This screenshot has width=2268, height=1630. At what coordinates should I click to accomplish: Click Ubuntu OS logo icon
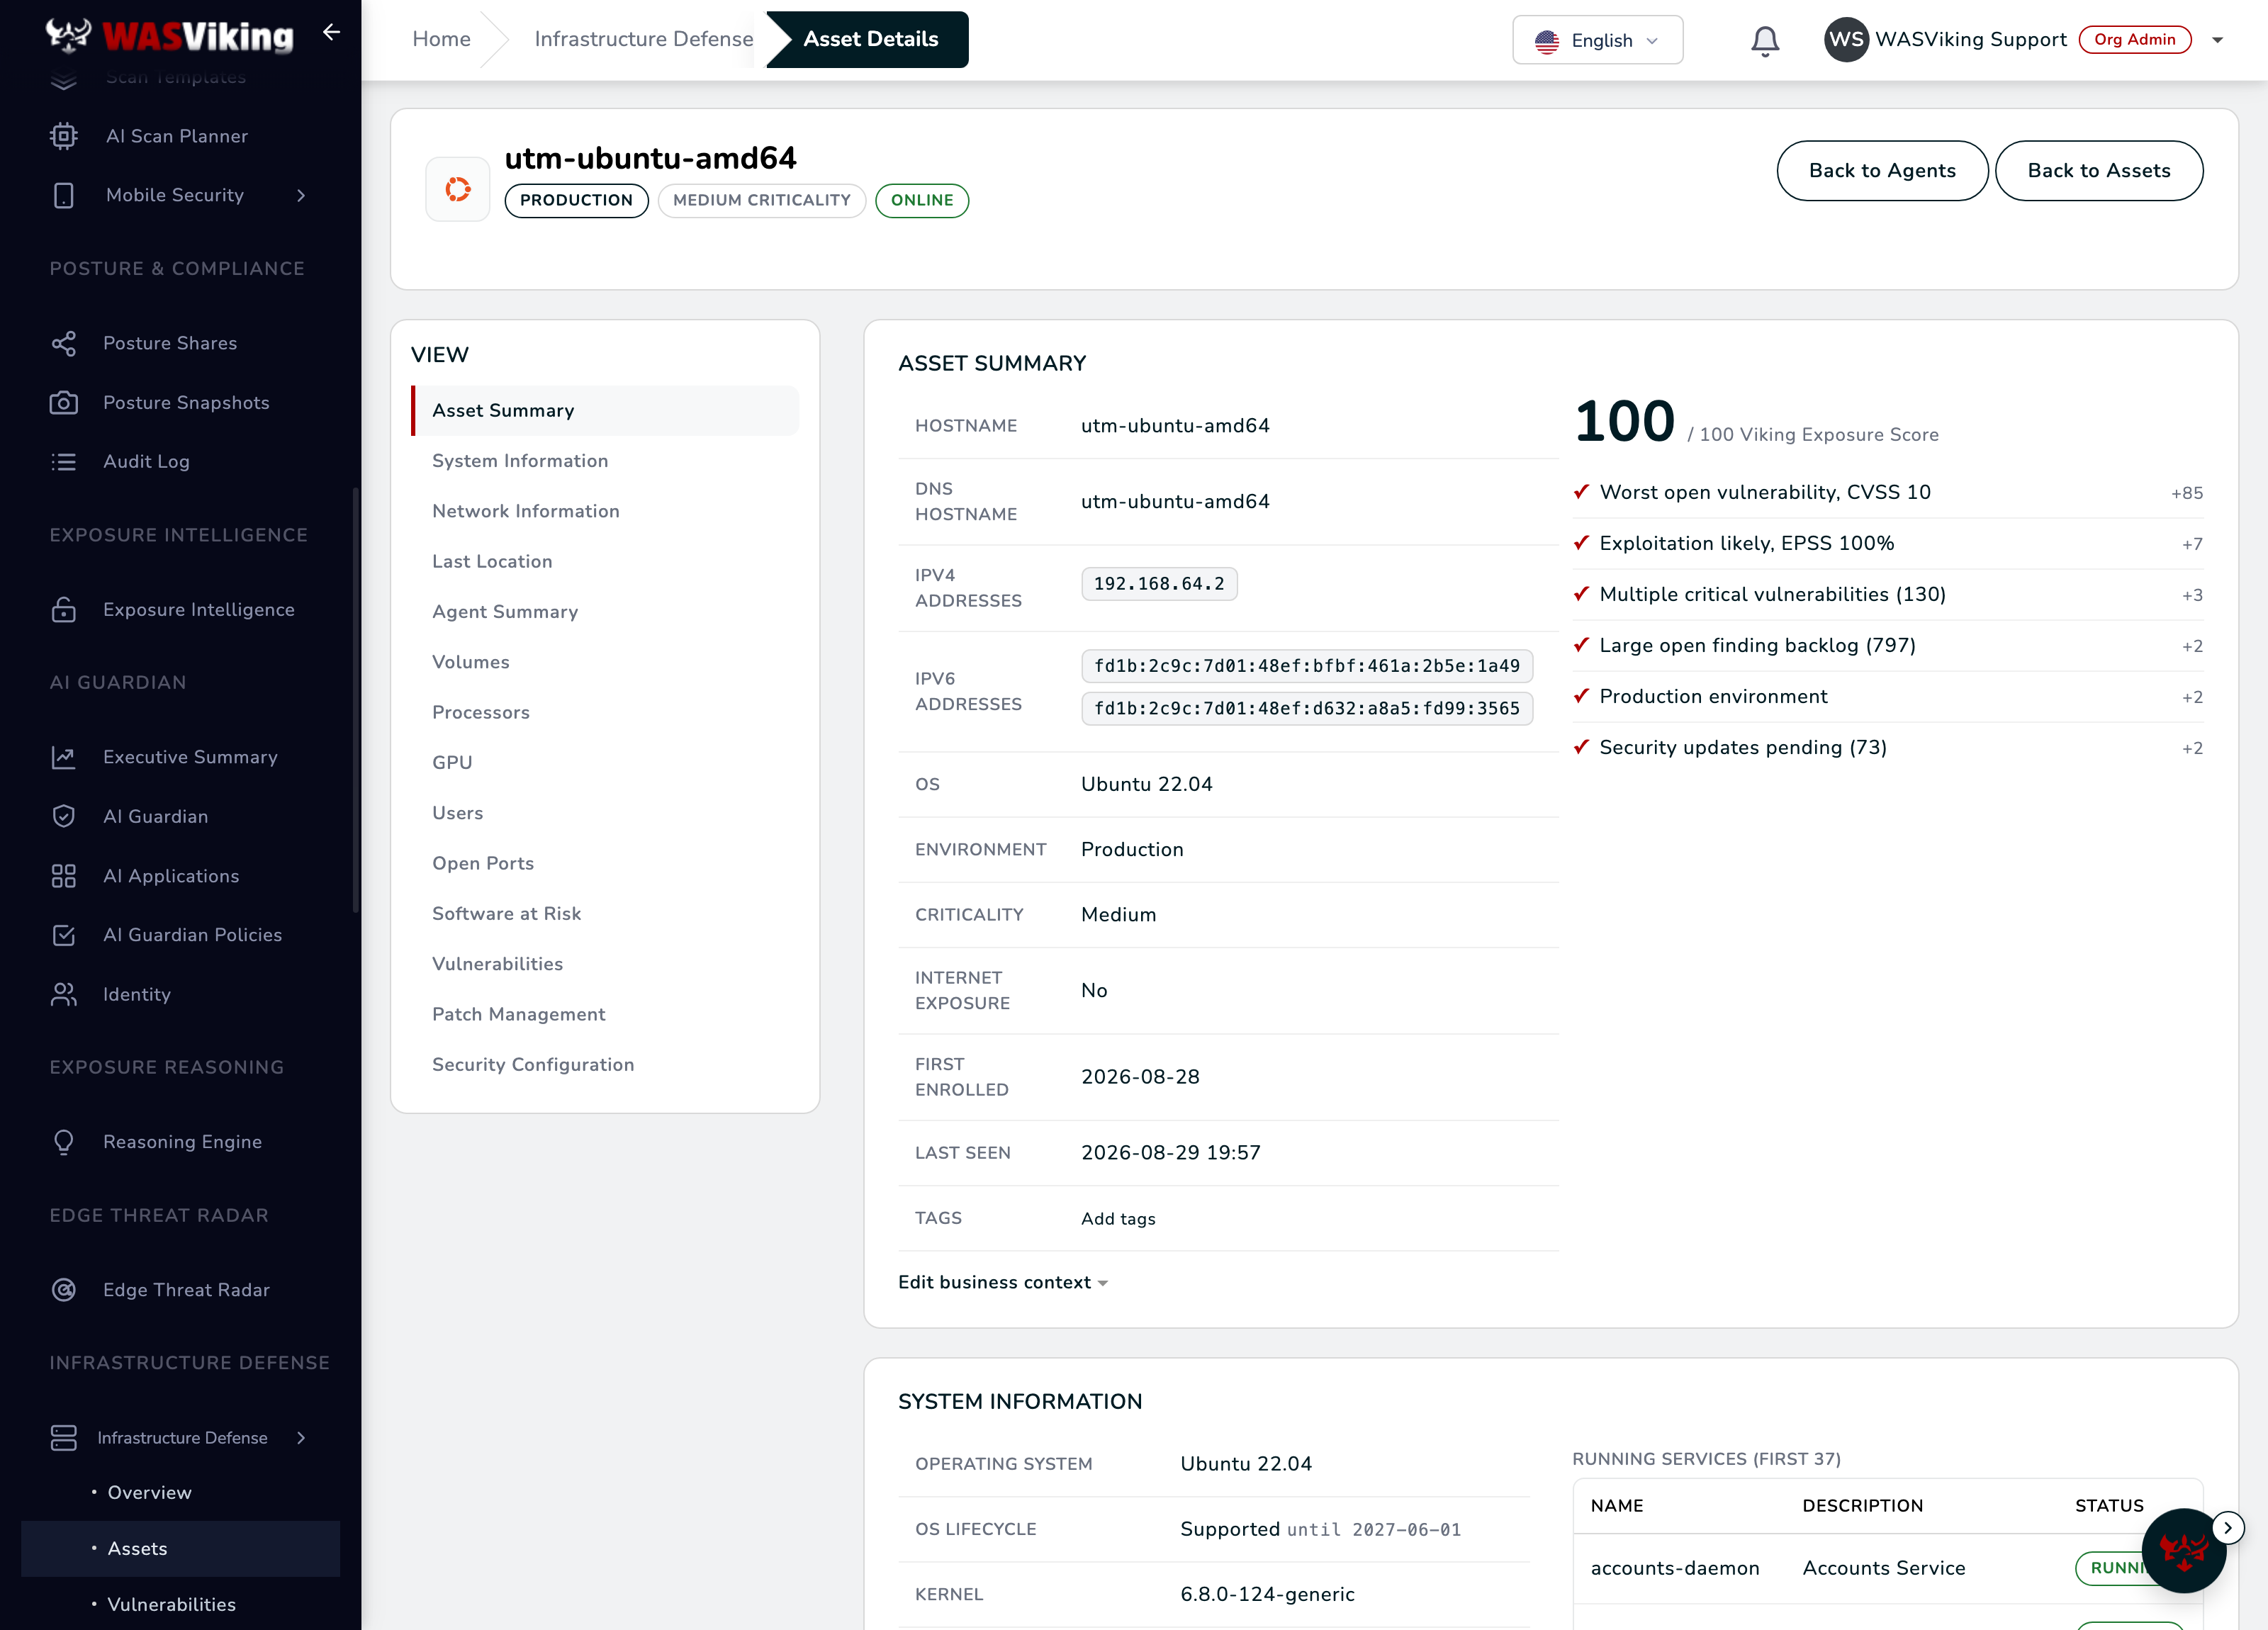tap(458, 189)
